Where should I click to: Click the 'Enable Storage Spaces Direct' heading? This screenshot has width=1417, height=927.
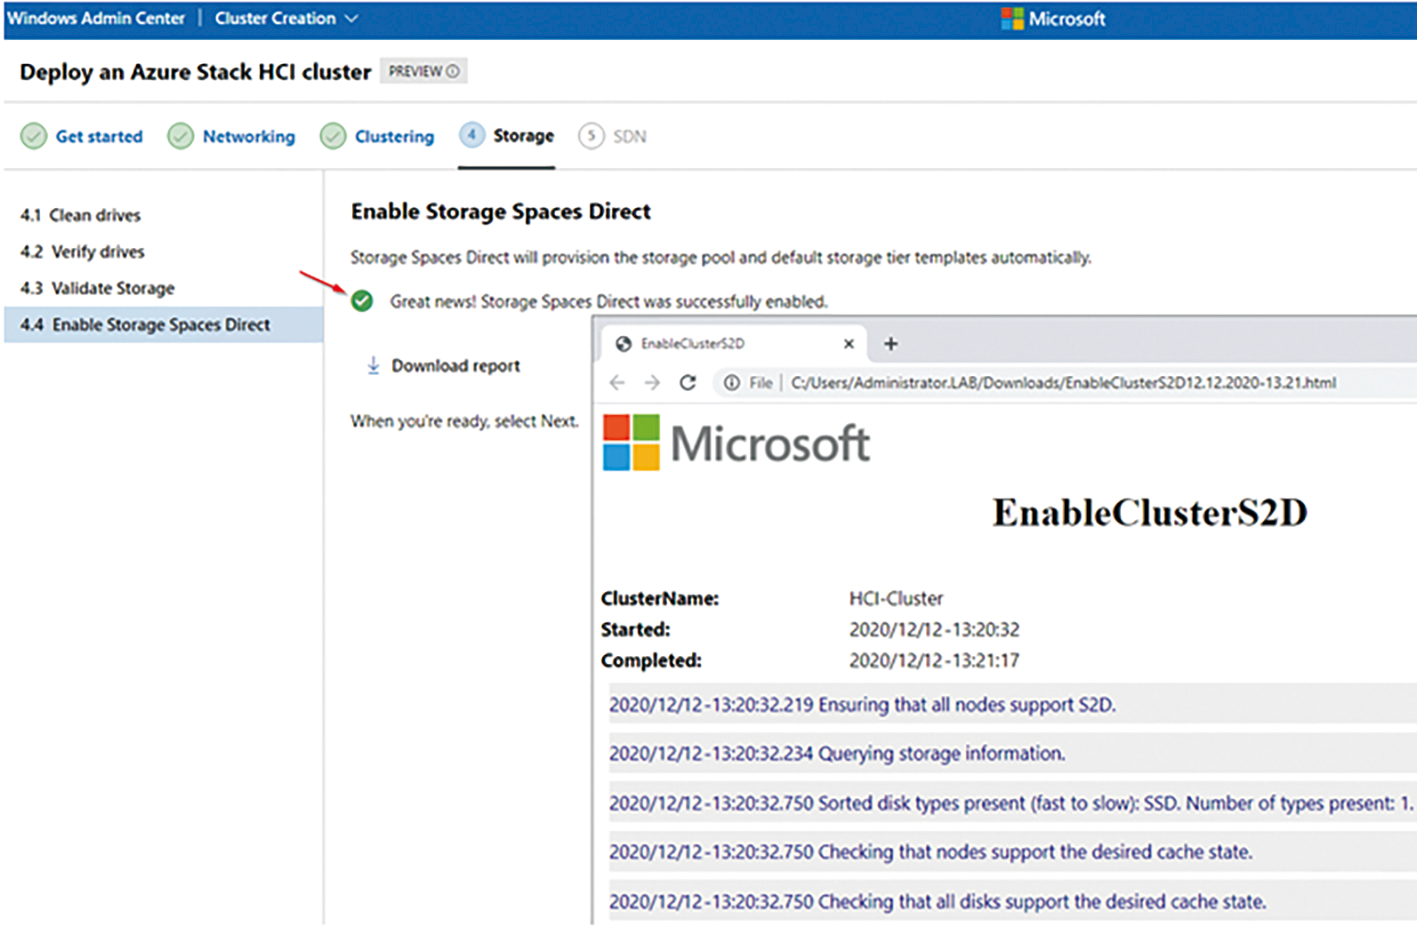pos(501,211)
